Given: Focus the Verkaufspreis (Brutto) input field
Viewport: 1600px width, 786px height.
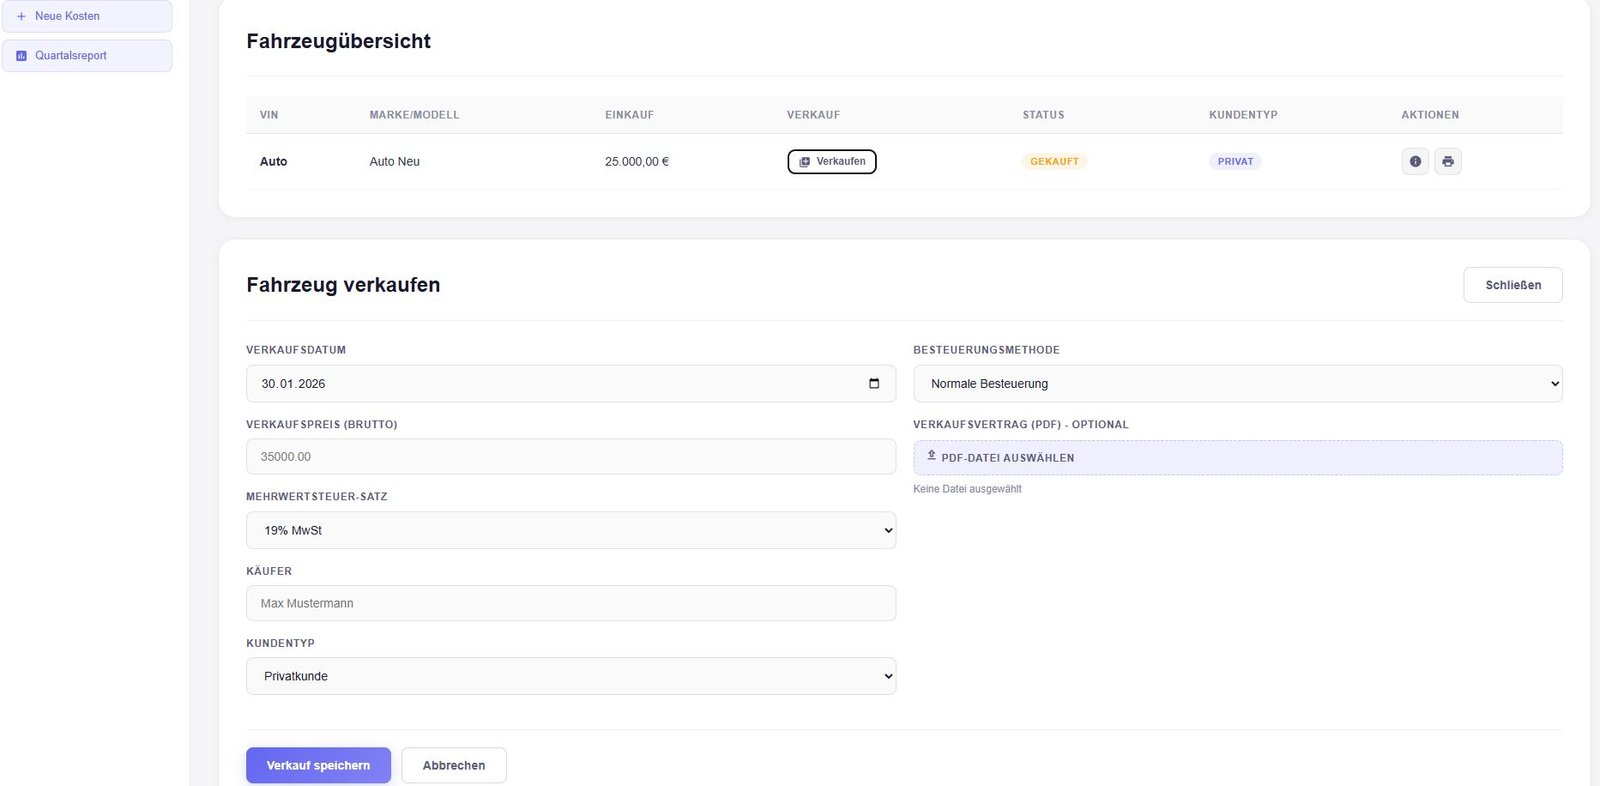Looking at the screenshot, I should (570, 457).
